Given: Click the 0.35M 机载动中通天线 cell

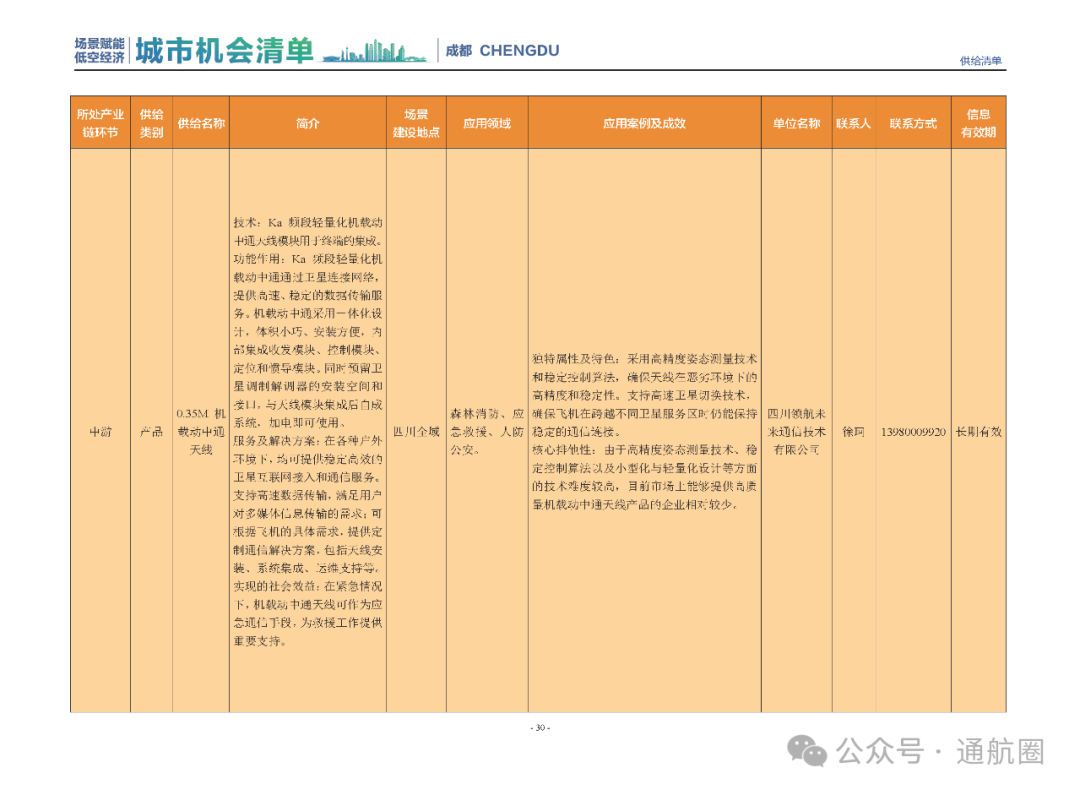Looking at the screenshot, I should 201,432.
